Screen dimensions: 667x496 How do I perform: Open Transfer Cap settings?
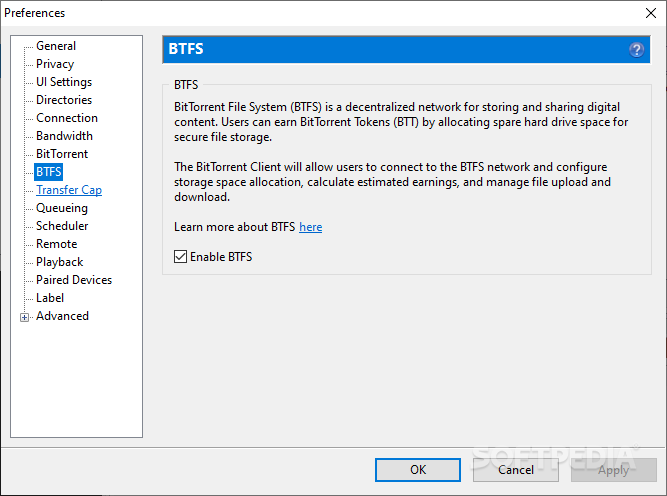[x=69, y=190]
